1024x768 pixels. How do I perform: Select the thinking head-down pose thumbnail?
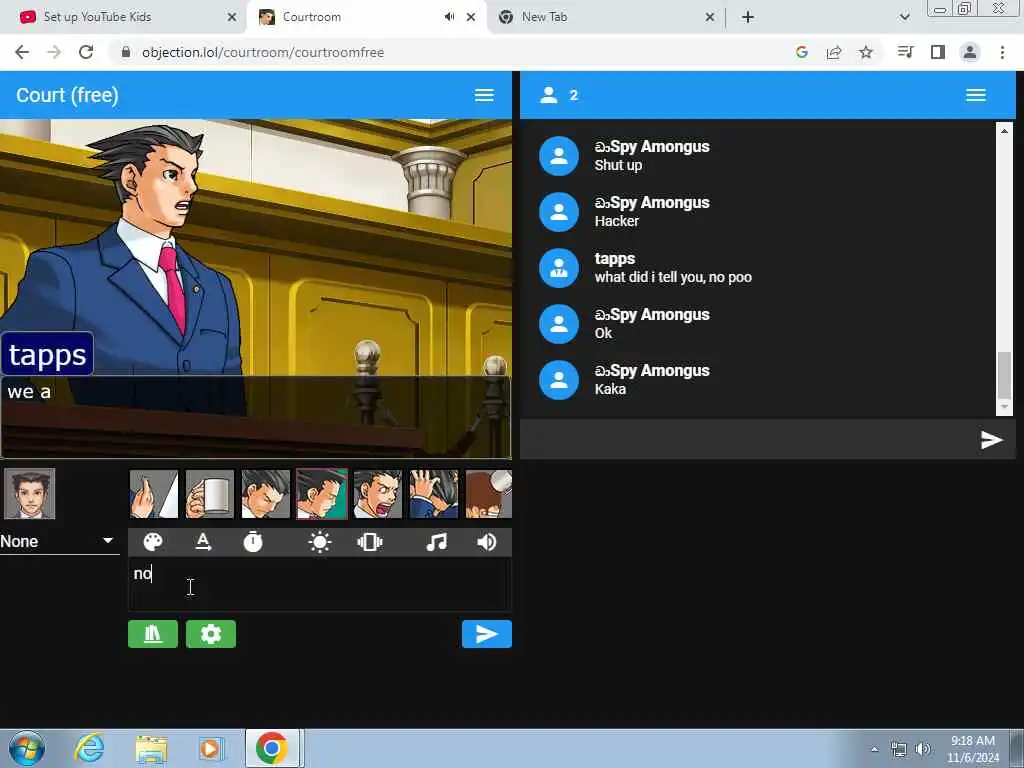point(266,494)
